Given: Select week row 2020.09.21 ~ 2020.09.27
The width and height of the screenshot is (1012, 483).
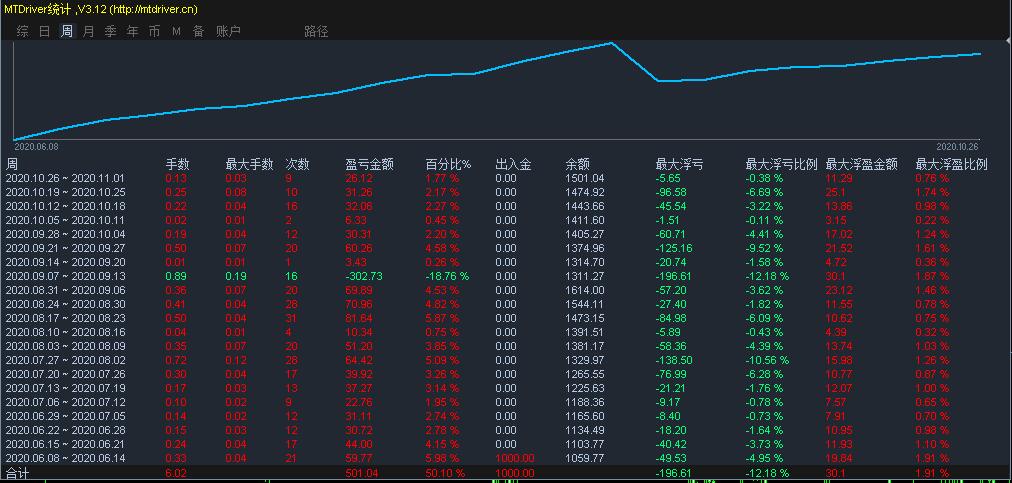Looking at the screenshot, I should (x=506, y=249).
